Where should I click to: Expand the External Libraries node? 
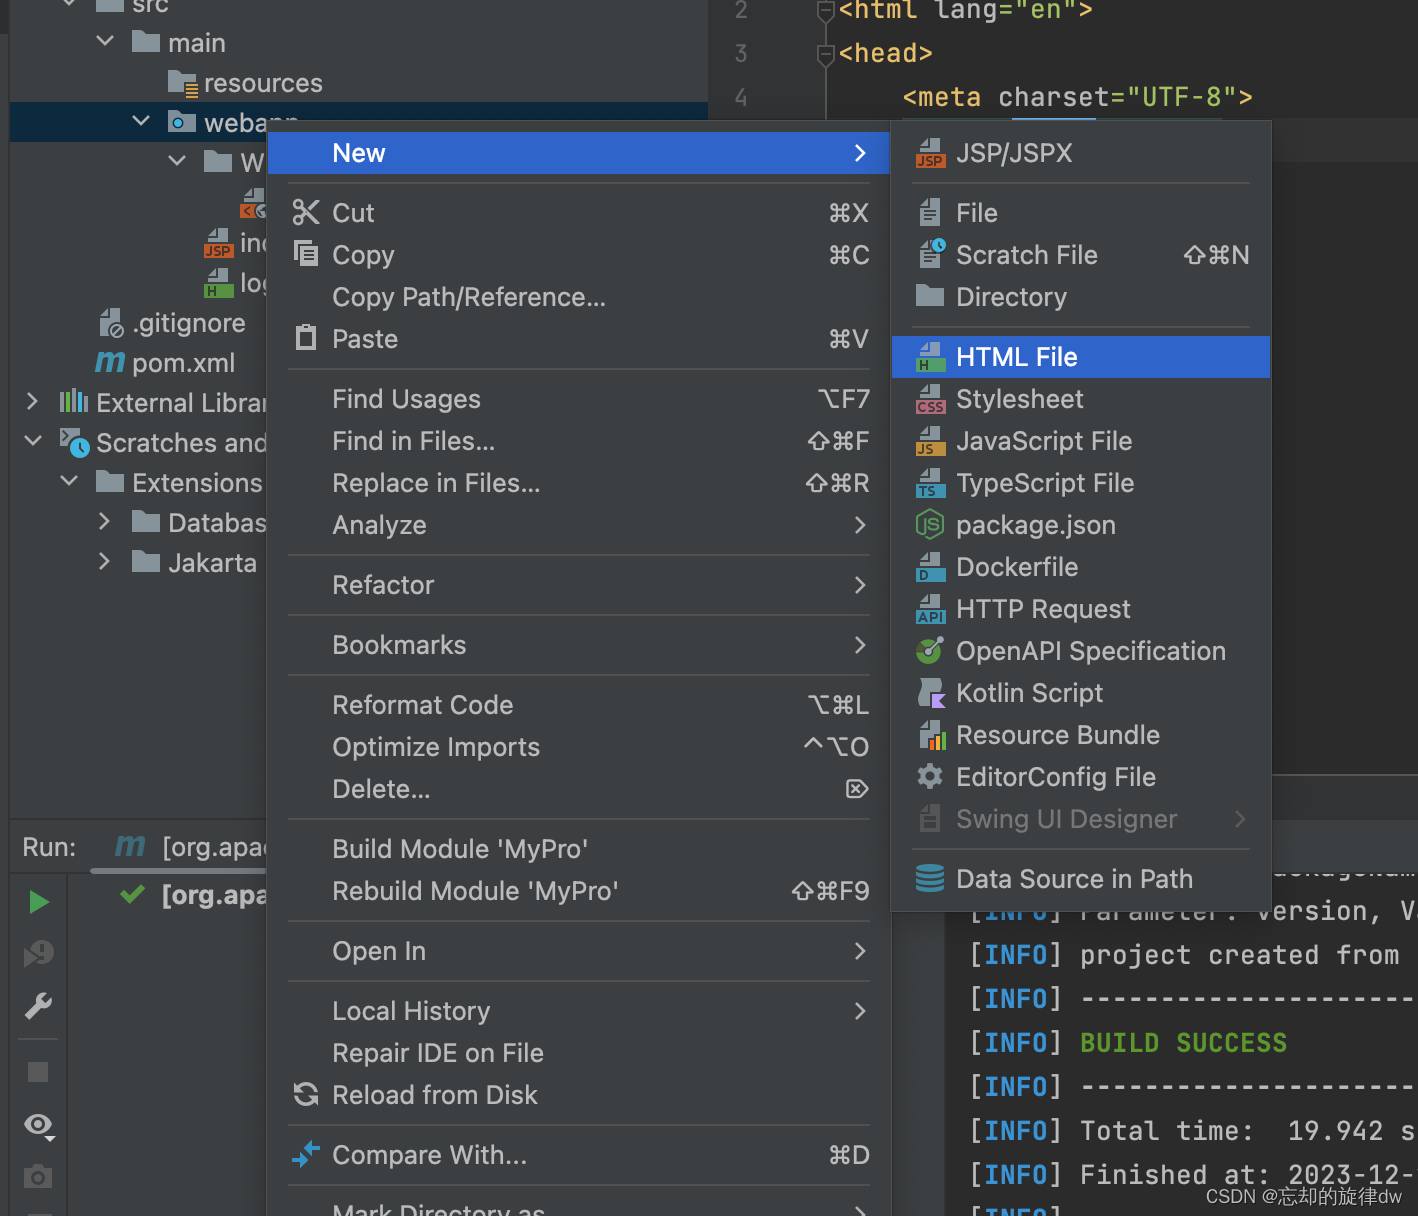(32, 401)
